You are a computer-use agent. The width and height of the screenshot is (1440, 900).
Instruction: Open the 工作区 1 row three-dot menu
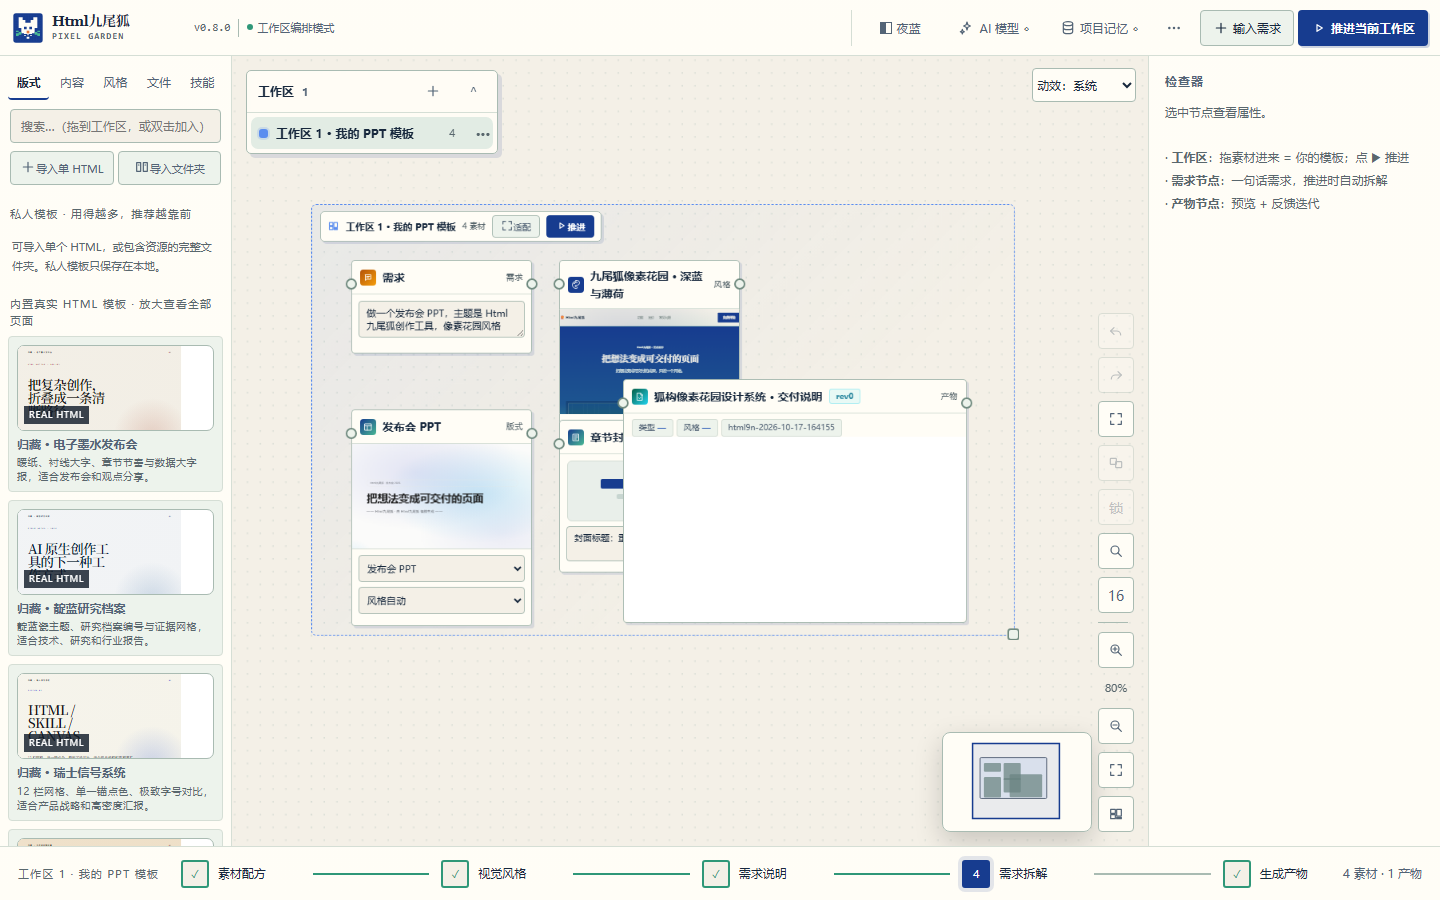point(483,134)
